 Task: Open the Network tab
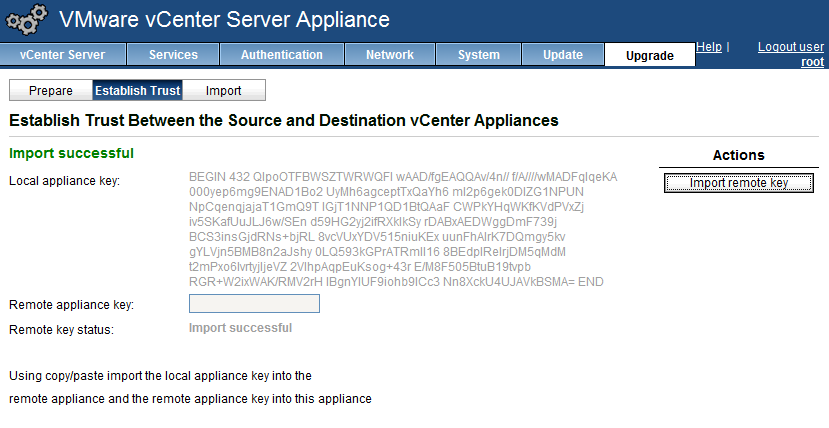click(x=390, y=55)
